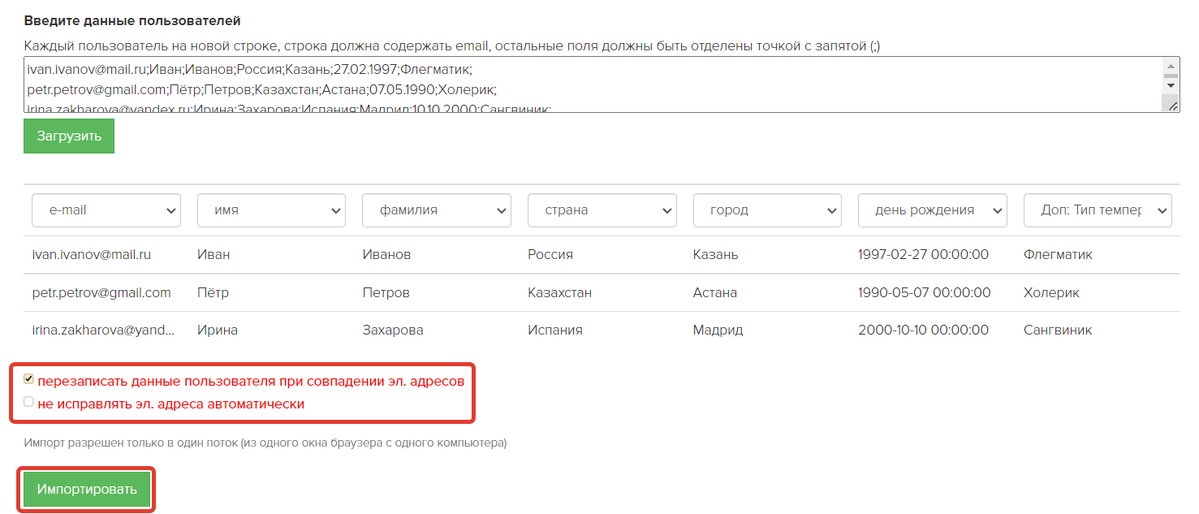Toggle the перезаписать данные пользователя checkbox
The width and height of the screenshot is (1199, 514).
pyautogui.click(x=29, y=379)
